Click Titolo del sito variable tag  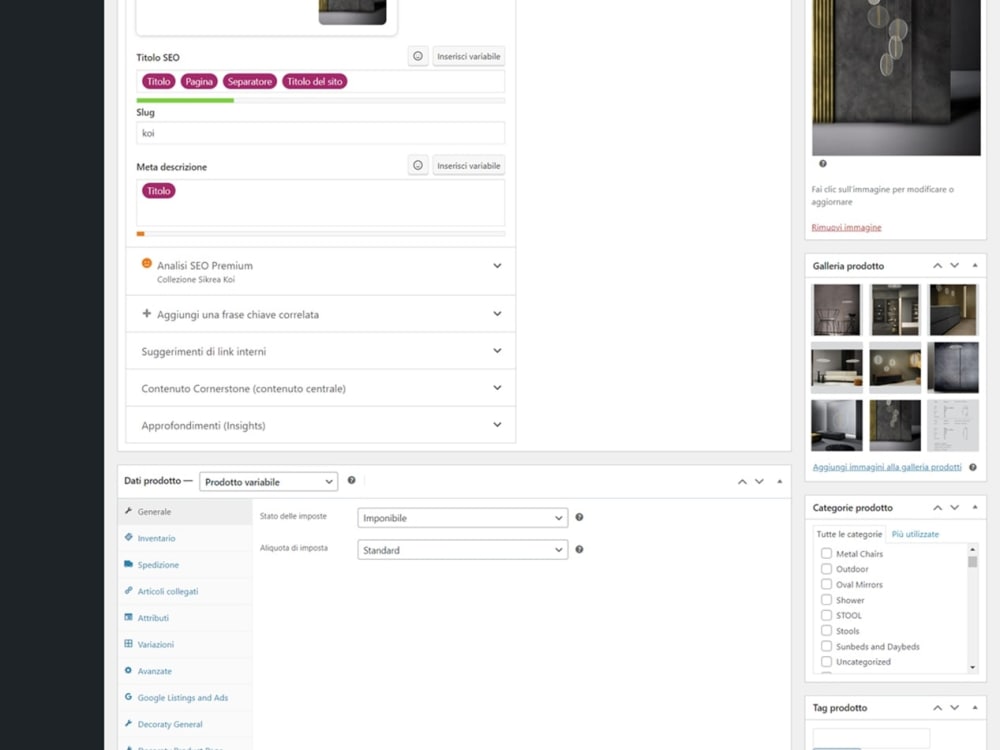314,82
